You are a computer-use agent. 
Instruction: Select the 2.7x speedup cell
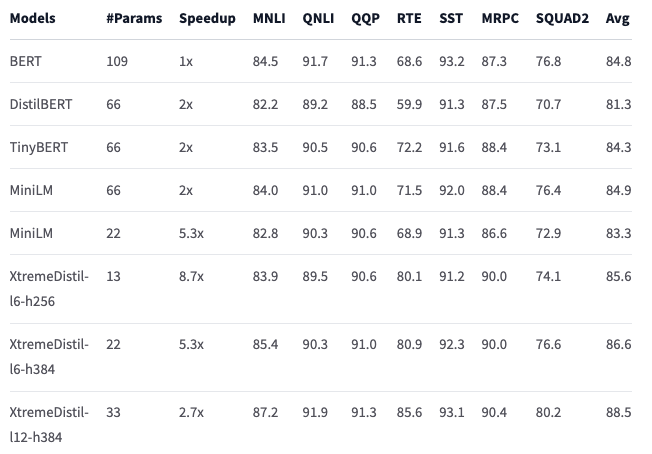(191, 413)
